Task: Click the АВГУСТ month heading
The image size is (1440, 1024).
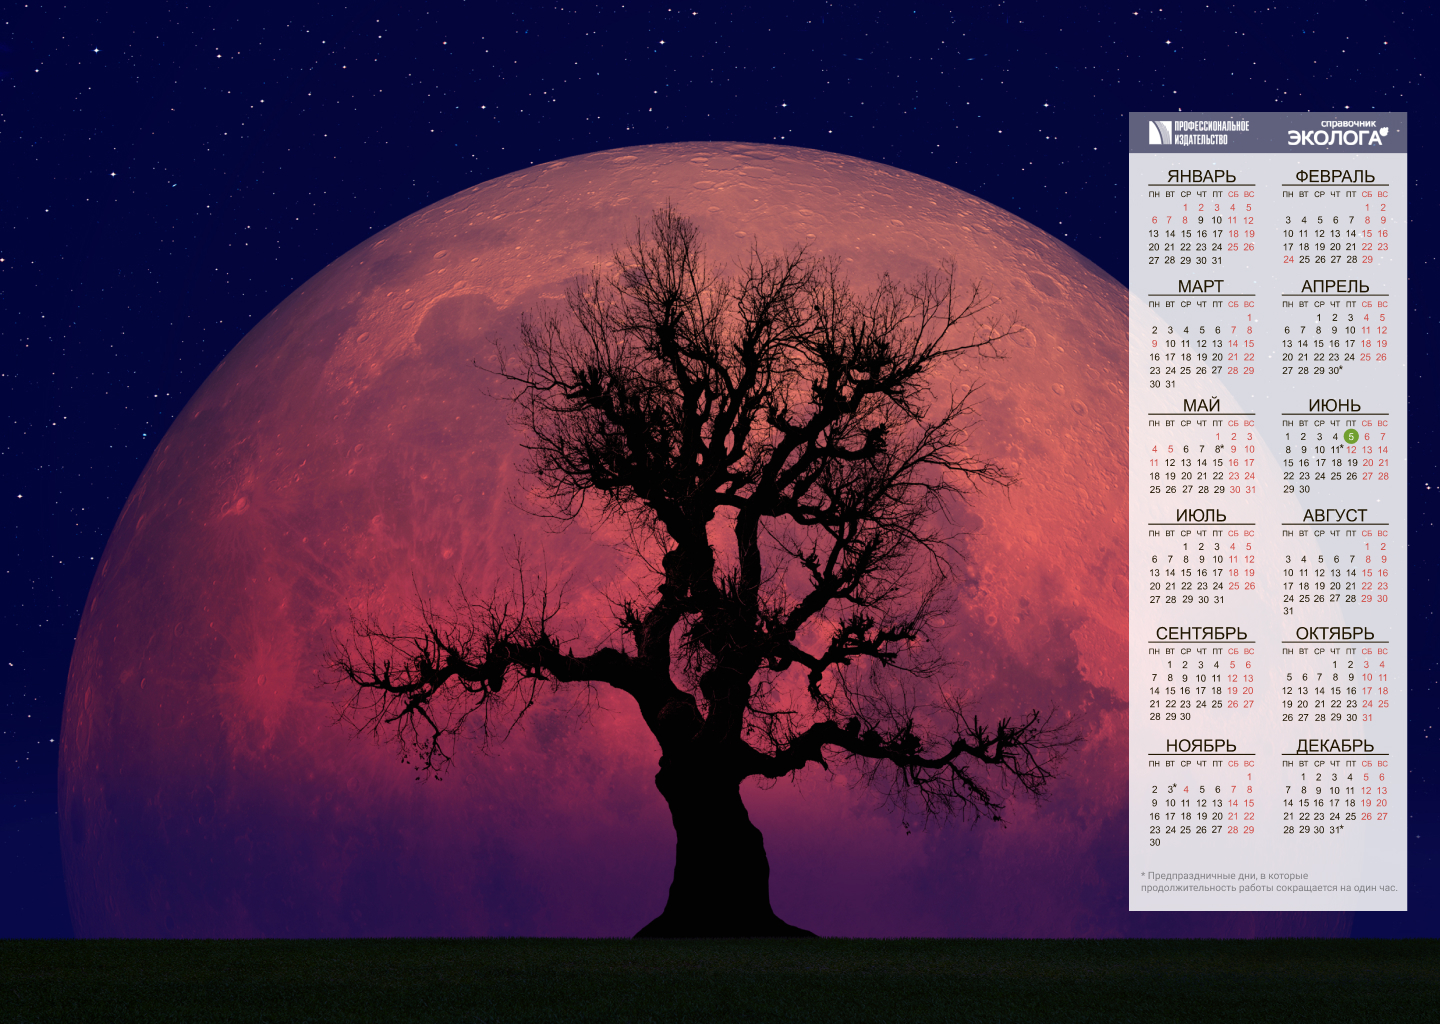Action: pos(1335,515)
